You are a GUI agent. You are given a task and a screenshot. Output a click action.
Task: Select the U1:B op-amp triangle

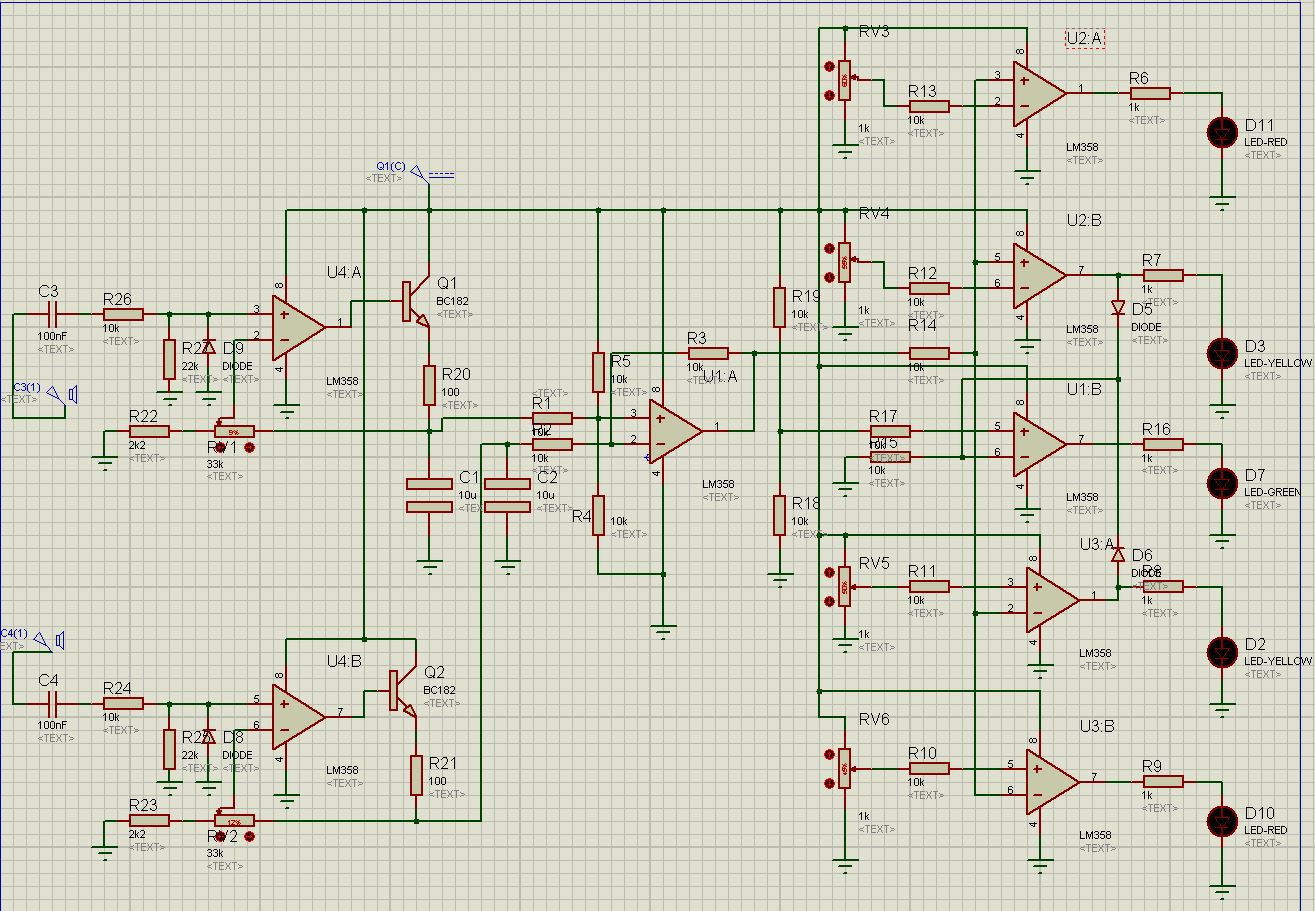click(x=1039, y=443)
